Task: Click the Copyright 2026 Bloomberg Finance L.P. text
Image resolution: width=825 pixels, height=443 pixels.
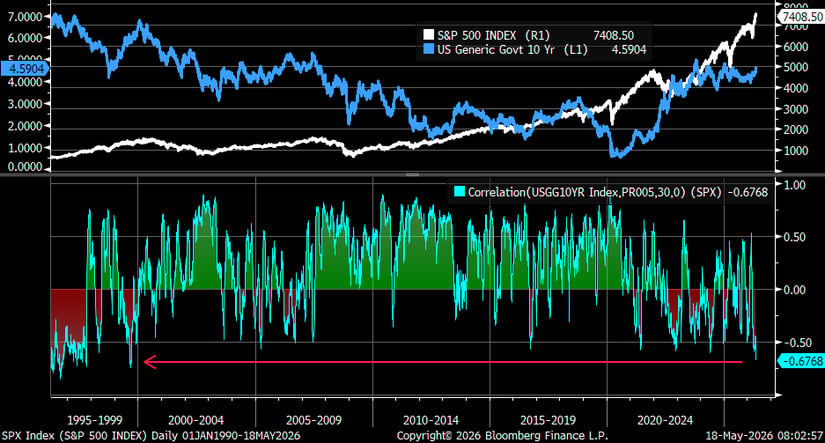Action: pyautogui.click(x=502, y=436)
